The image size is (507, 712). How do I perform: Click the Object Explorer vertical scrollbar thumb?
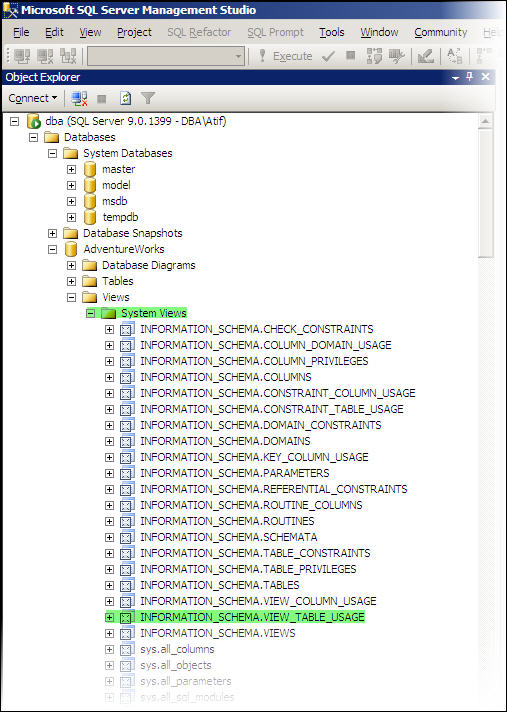coord(486,193)
